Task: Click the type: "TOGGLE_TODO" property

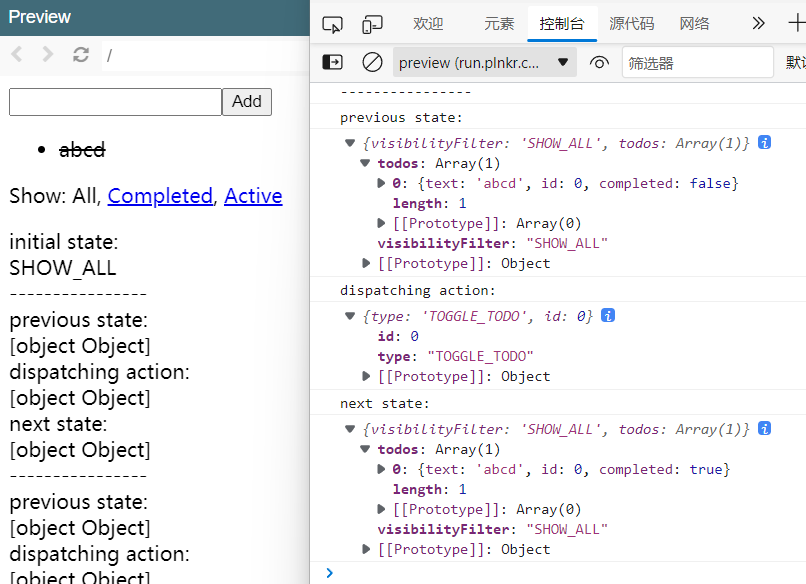Action: 455,356
